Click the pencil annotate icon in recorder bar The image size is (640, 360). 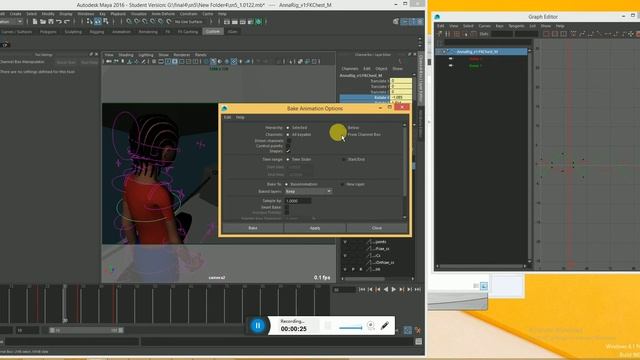[384, 325]
